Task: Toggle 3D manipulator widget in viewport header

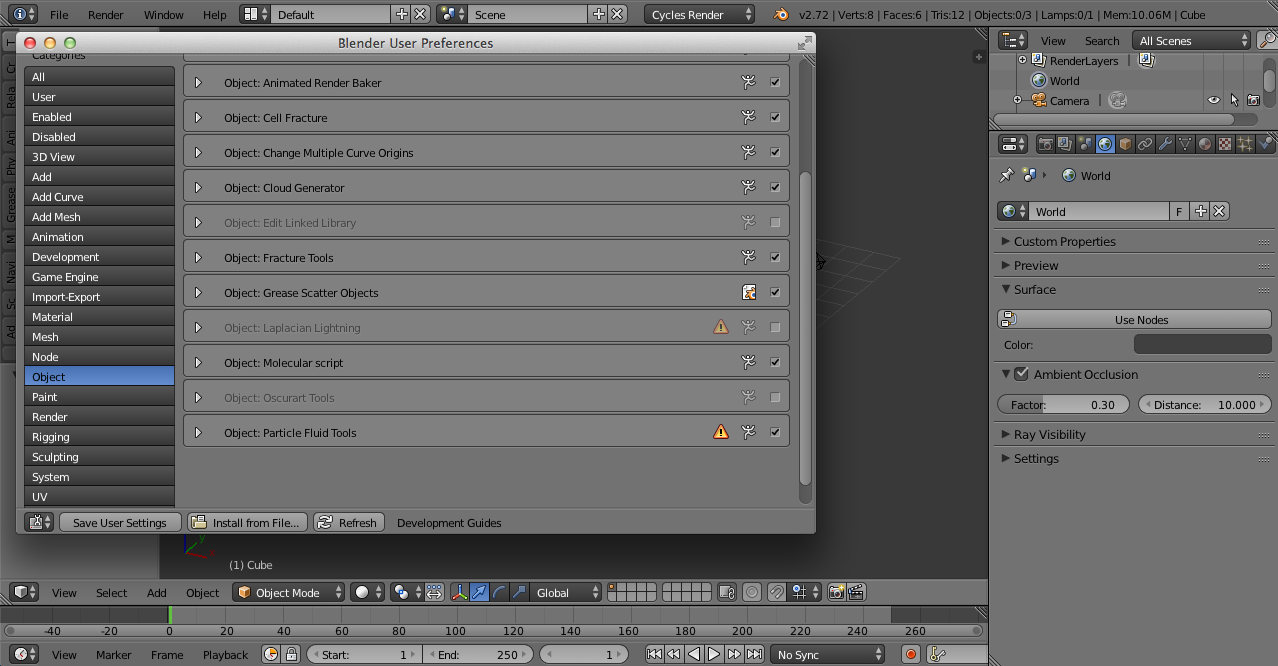Action: click(460, 592)
